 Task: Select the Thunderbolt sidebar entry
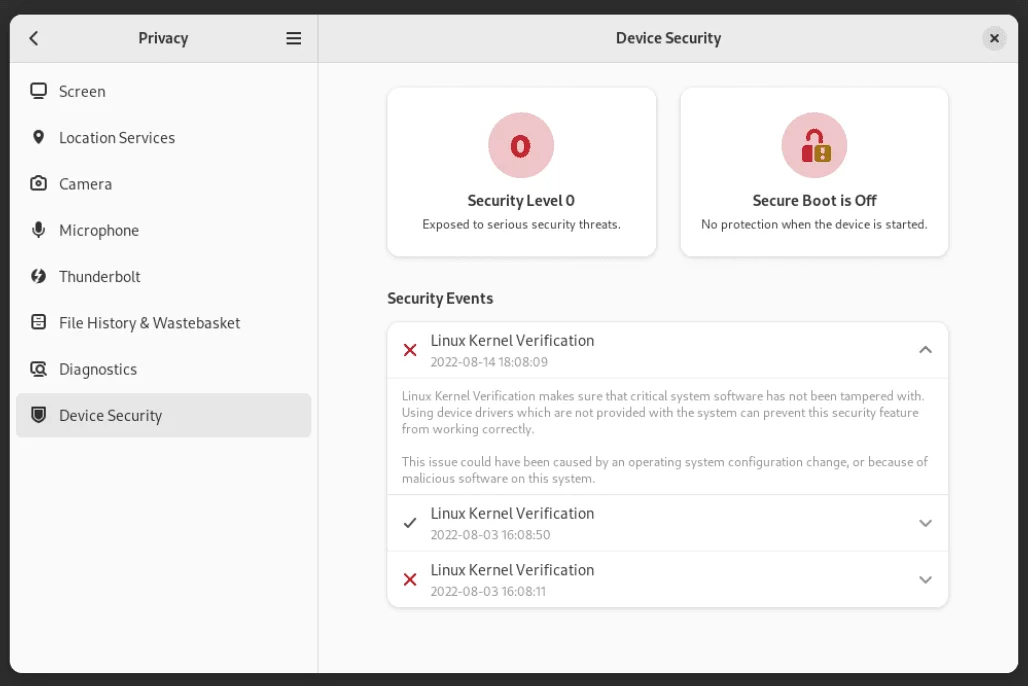[163, 276]
